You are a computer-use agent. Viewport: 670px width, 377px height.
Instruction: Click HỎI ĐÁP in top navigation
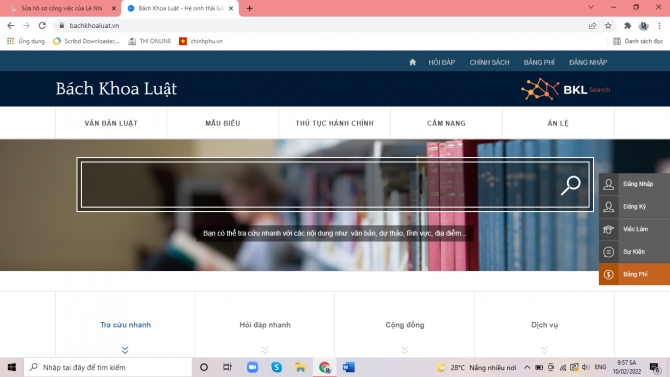442,62
